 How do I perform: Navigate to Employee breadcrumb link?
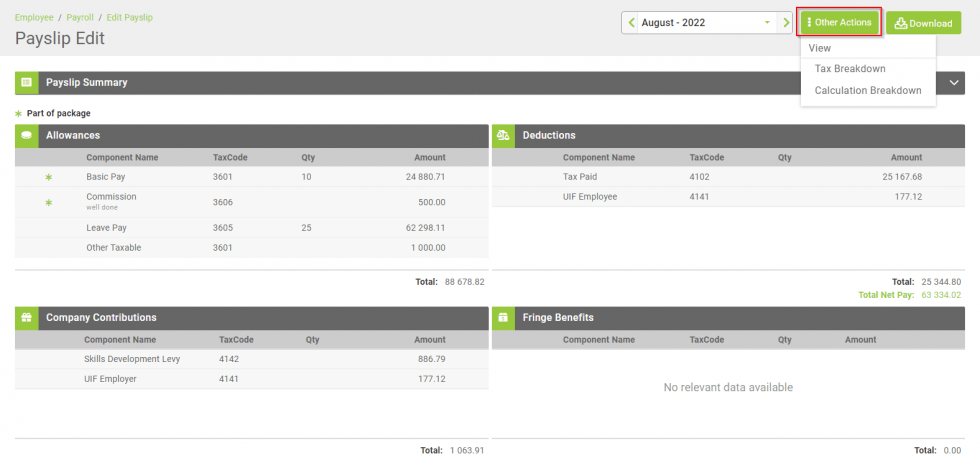click(34, 18)
